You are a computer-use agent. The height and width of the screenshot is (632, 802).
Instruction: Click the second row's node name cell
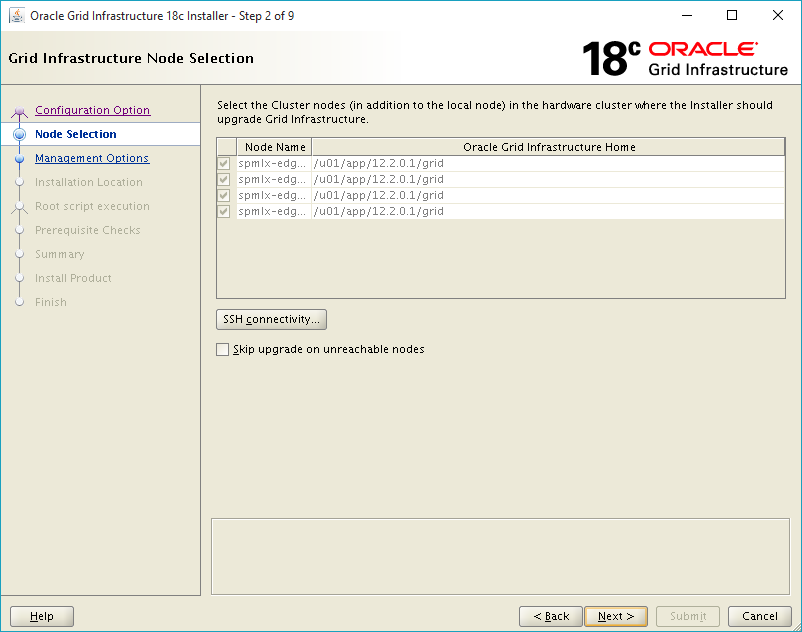(x=272, y=179)
